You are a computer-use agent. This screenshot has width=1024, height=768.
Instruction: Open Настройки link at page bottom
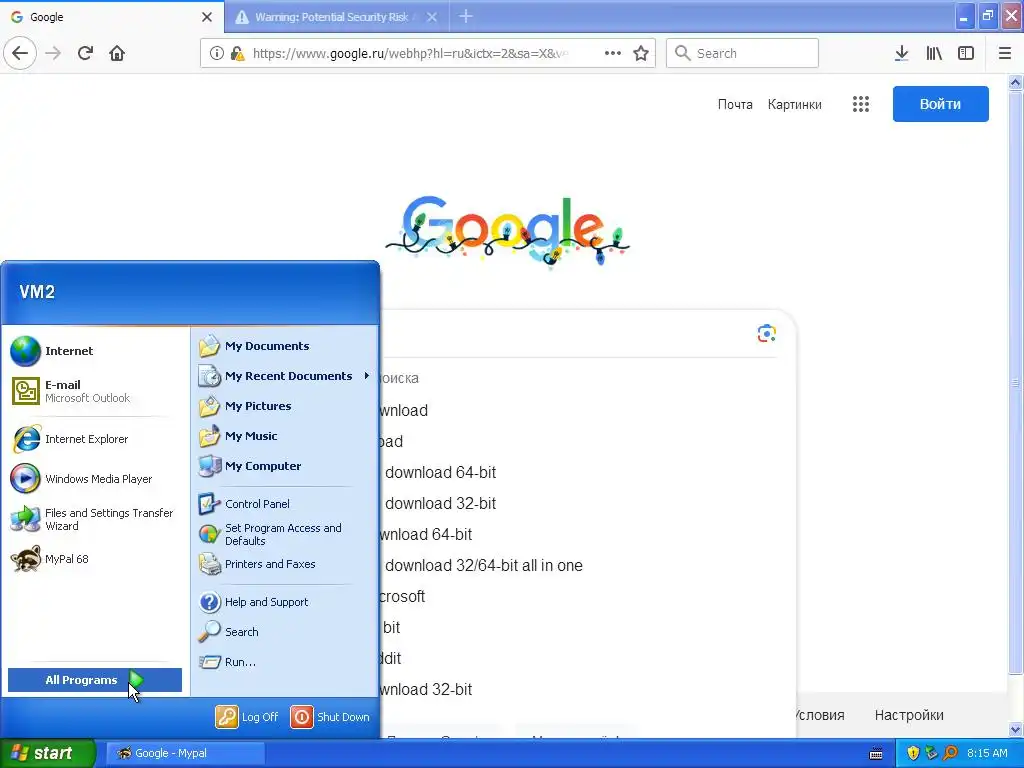pyautogui.click(x=909, y=715)
